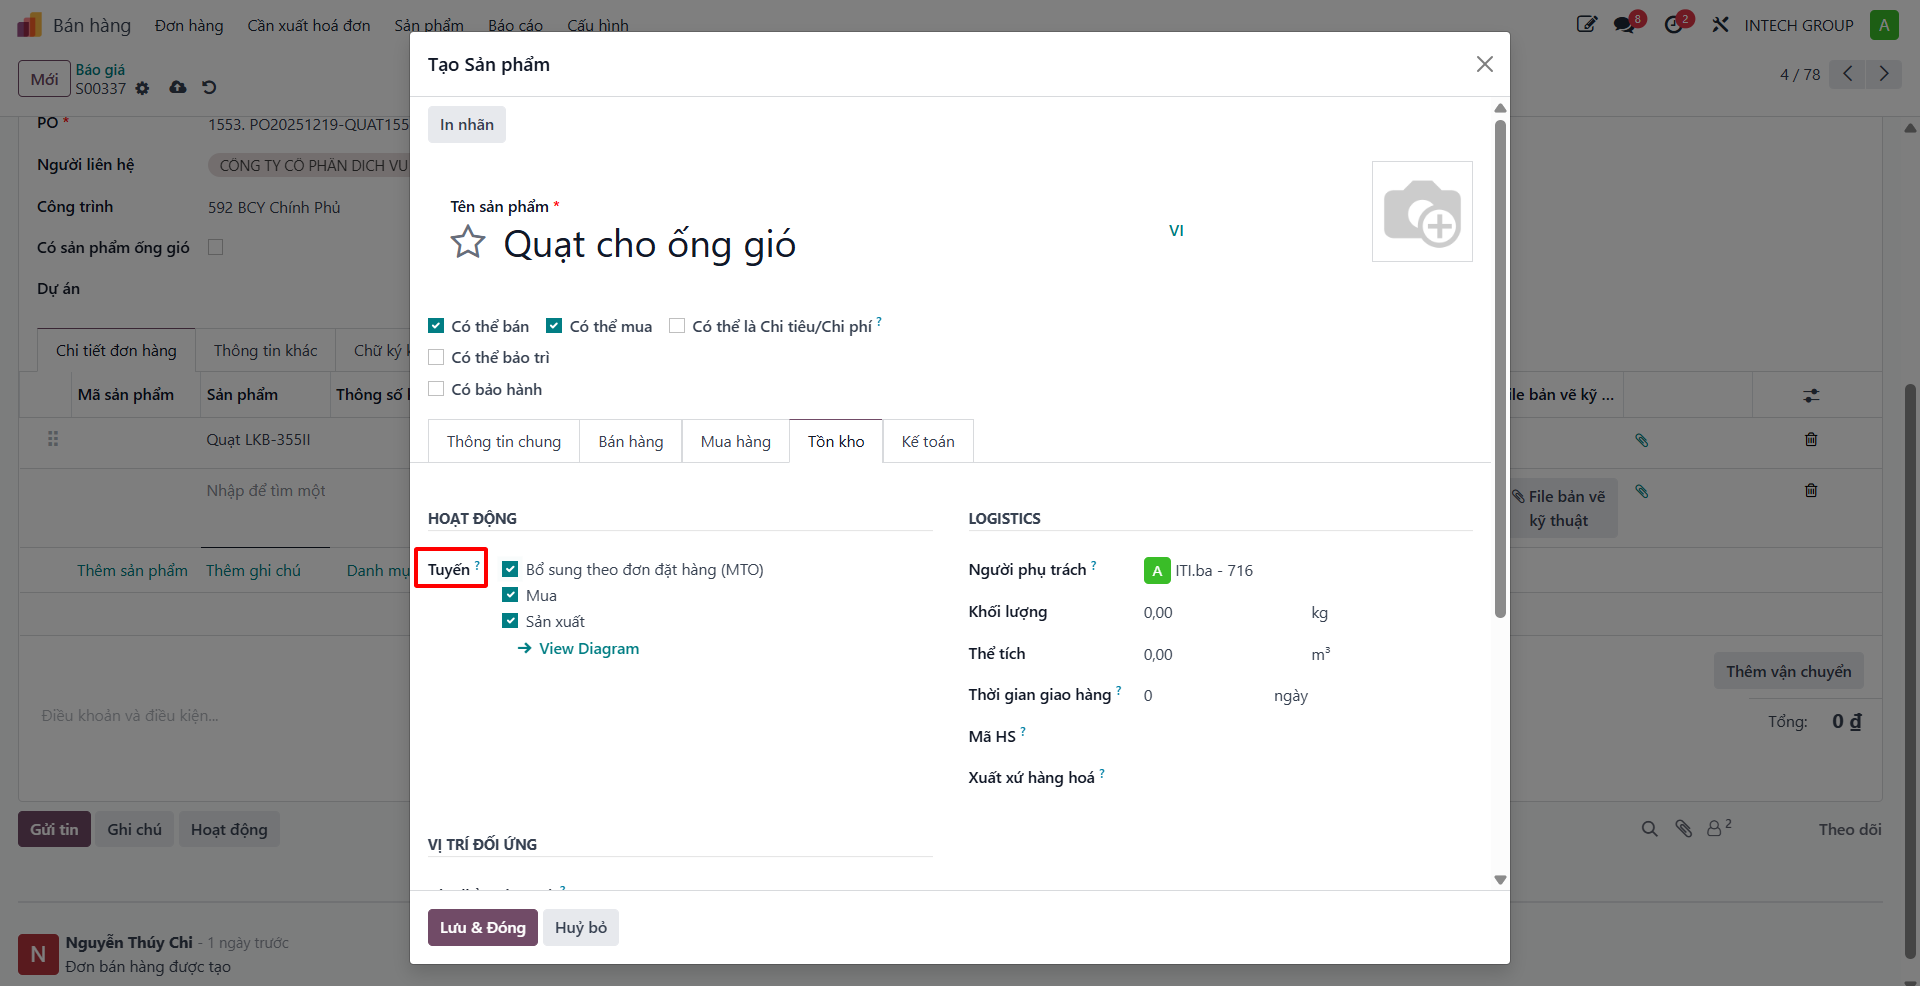Image resolution: width=1920 pixels, height=986 pixels.
Task: Go to previous record with left arrow
Action: pos(1848,74)
